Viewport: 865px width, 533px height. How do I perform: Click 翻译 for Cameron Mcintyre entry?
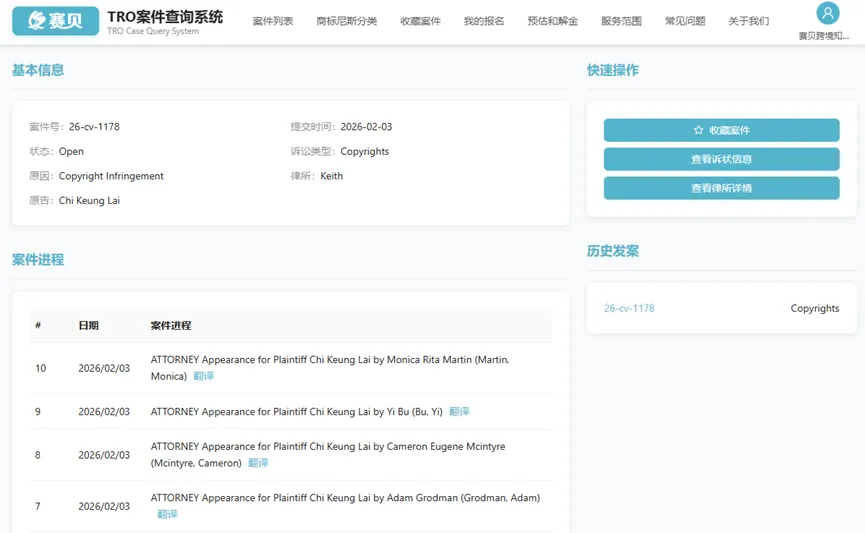click(258, 463)
